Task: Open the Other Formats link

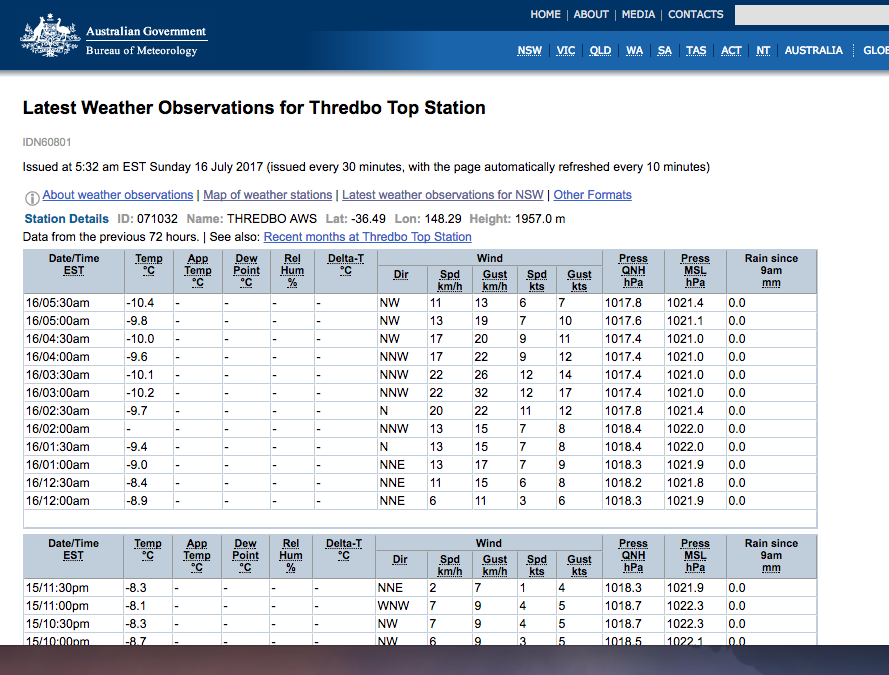Action: coord(592,195)
